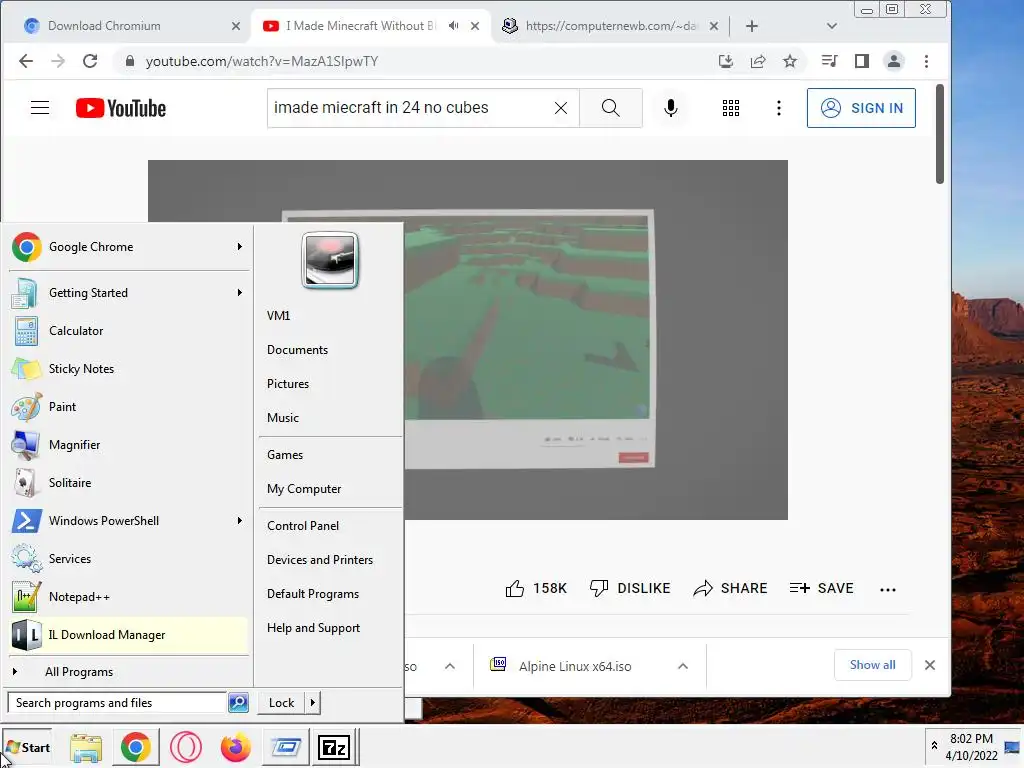Image resolution: width=1024 pixels, height=768 pixels.
Task: Search with voice microphone icon
Action: pyautogui.click(x=671, y=108)
